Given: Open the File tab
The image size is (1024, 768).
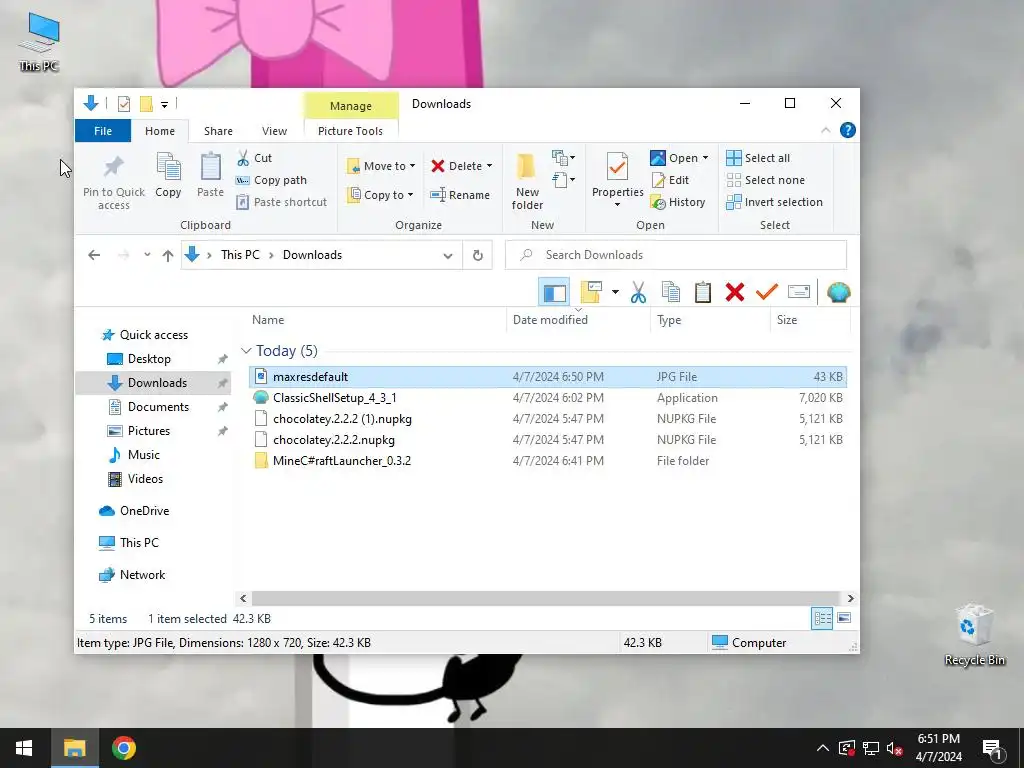Looking at the screenshot, I should pyautogui.click(x=103, y=131).
